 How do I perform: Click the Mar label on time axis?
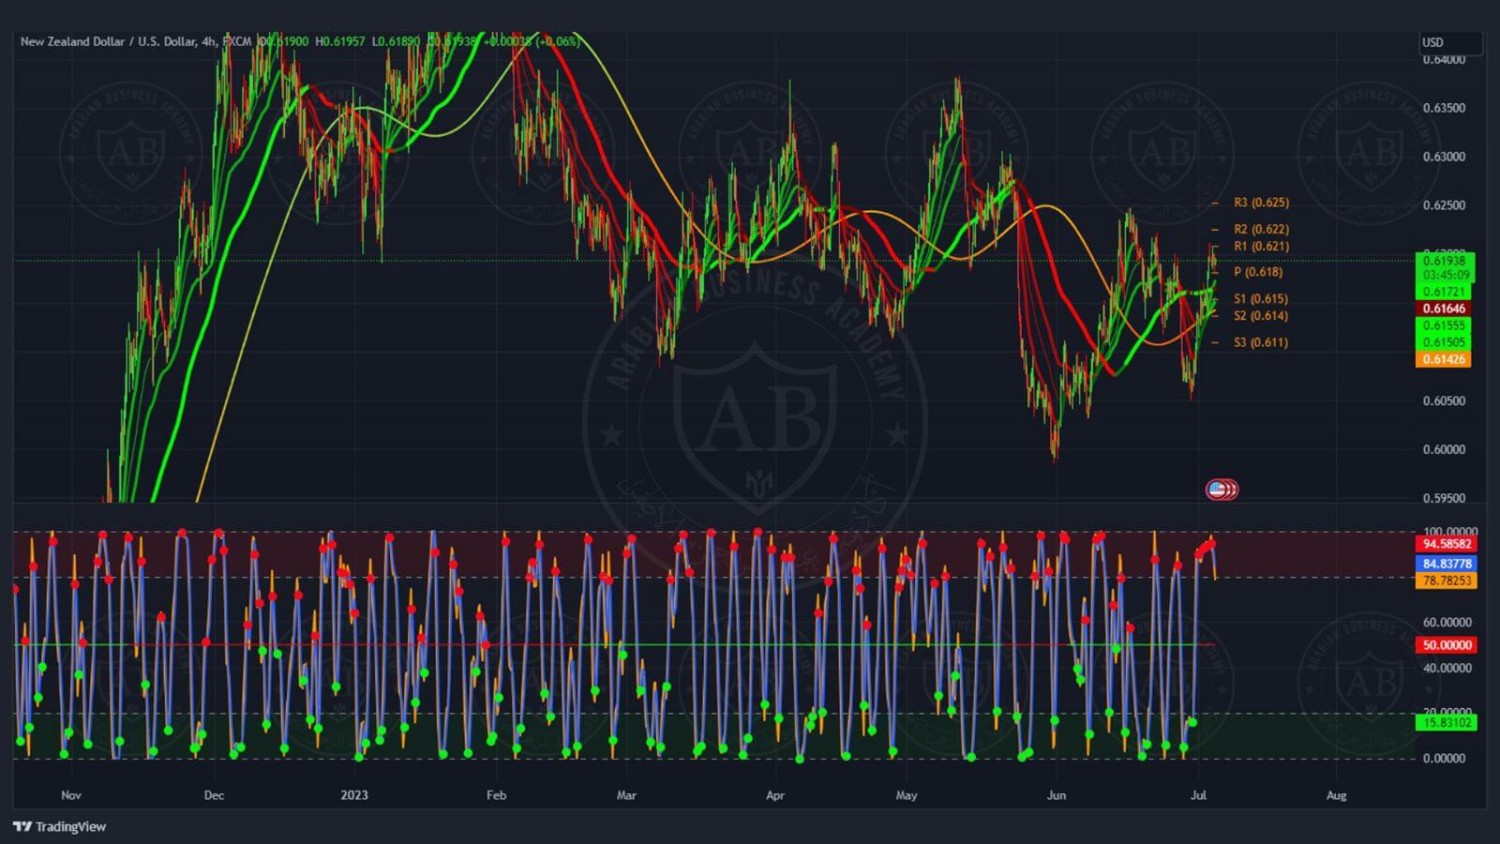[626, 796]
